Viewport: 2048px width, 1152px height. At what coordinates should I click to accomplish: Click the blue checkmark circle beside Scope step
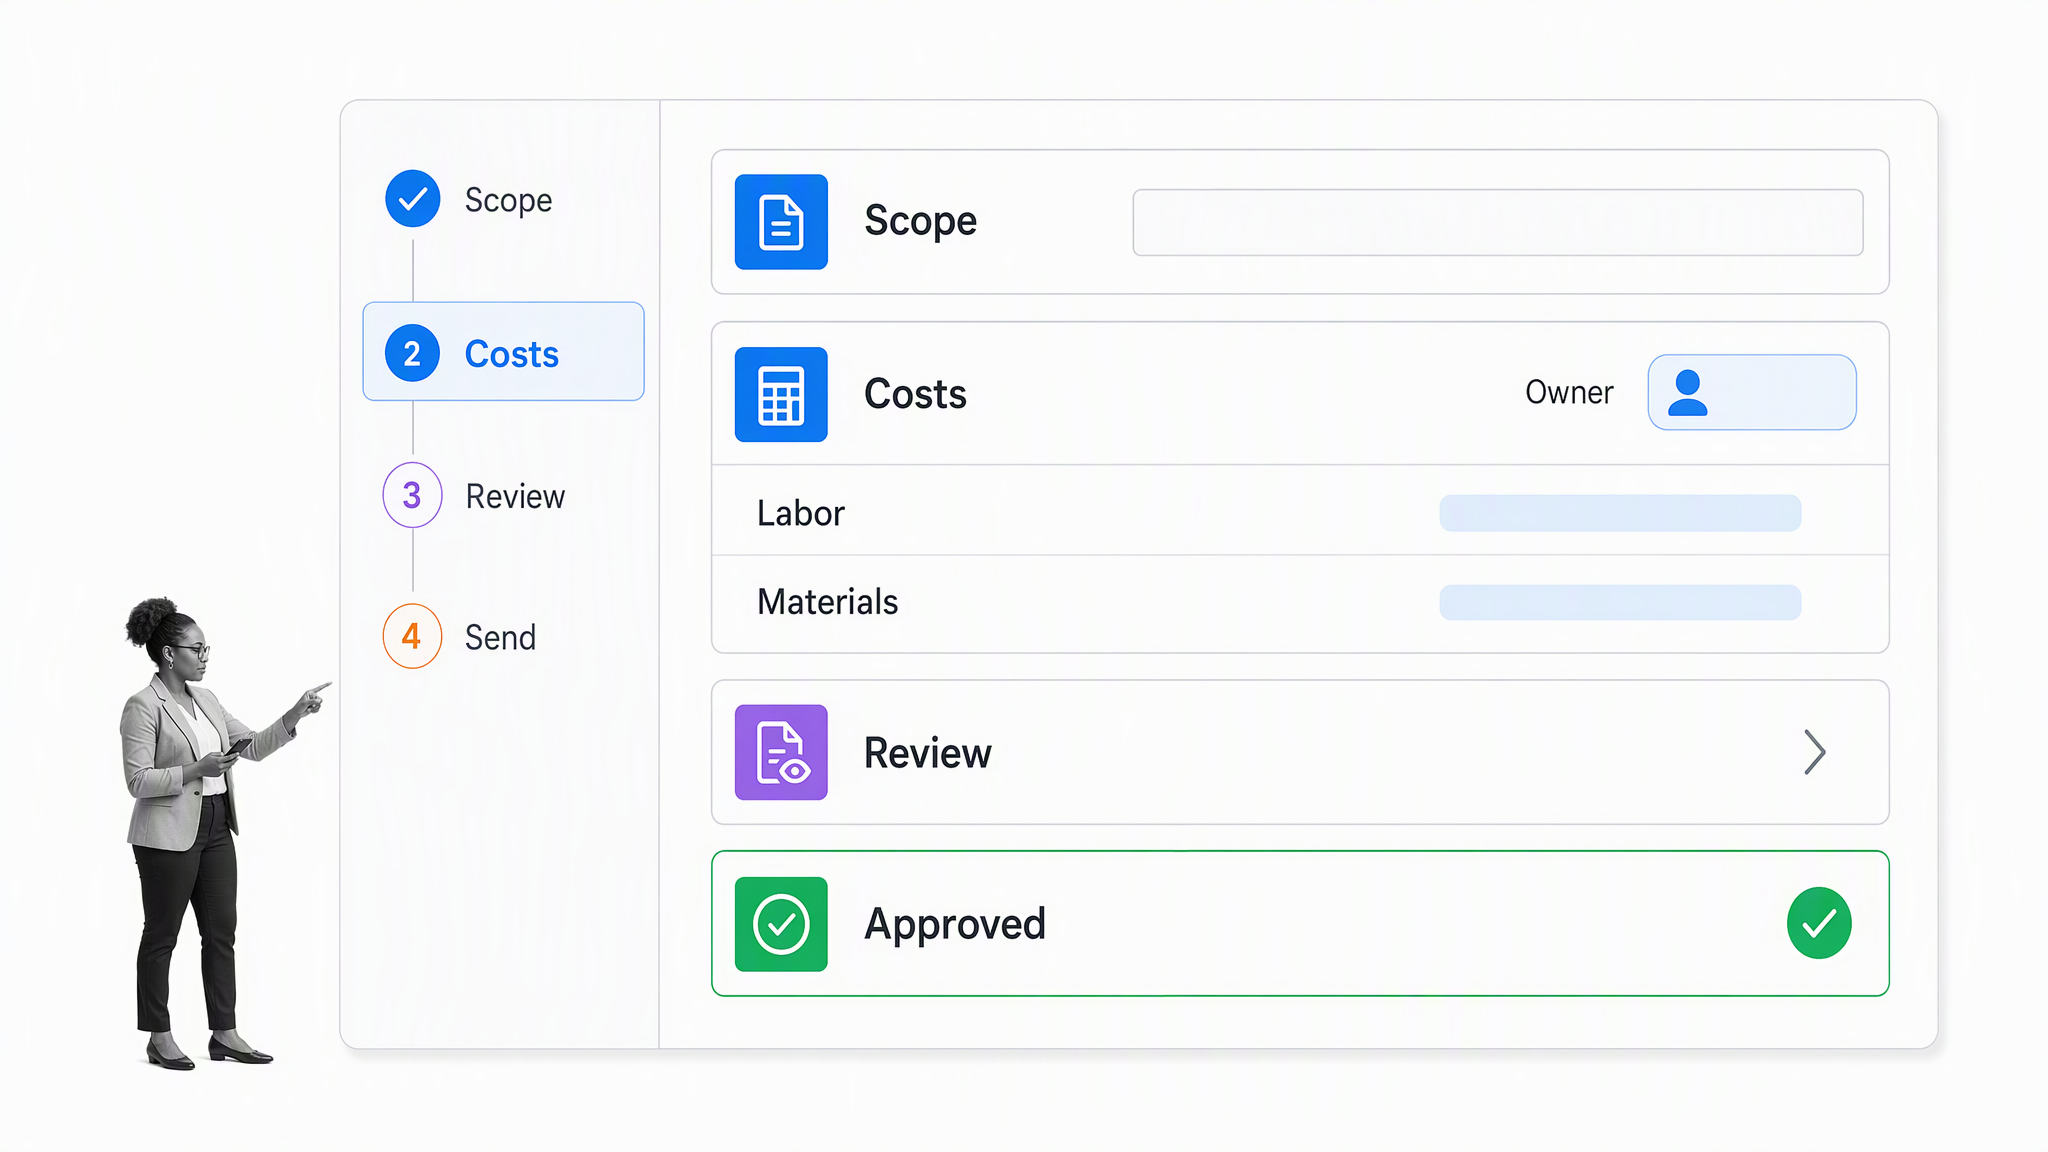(412, 199)
